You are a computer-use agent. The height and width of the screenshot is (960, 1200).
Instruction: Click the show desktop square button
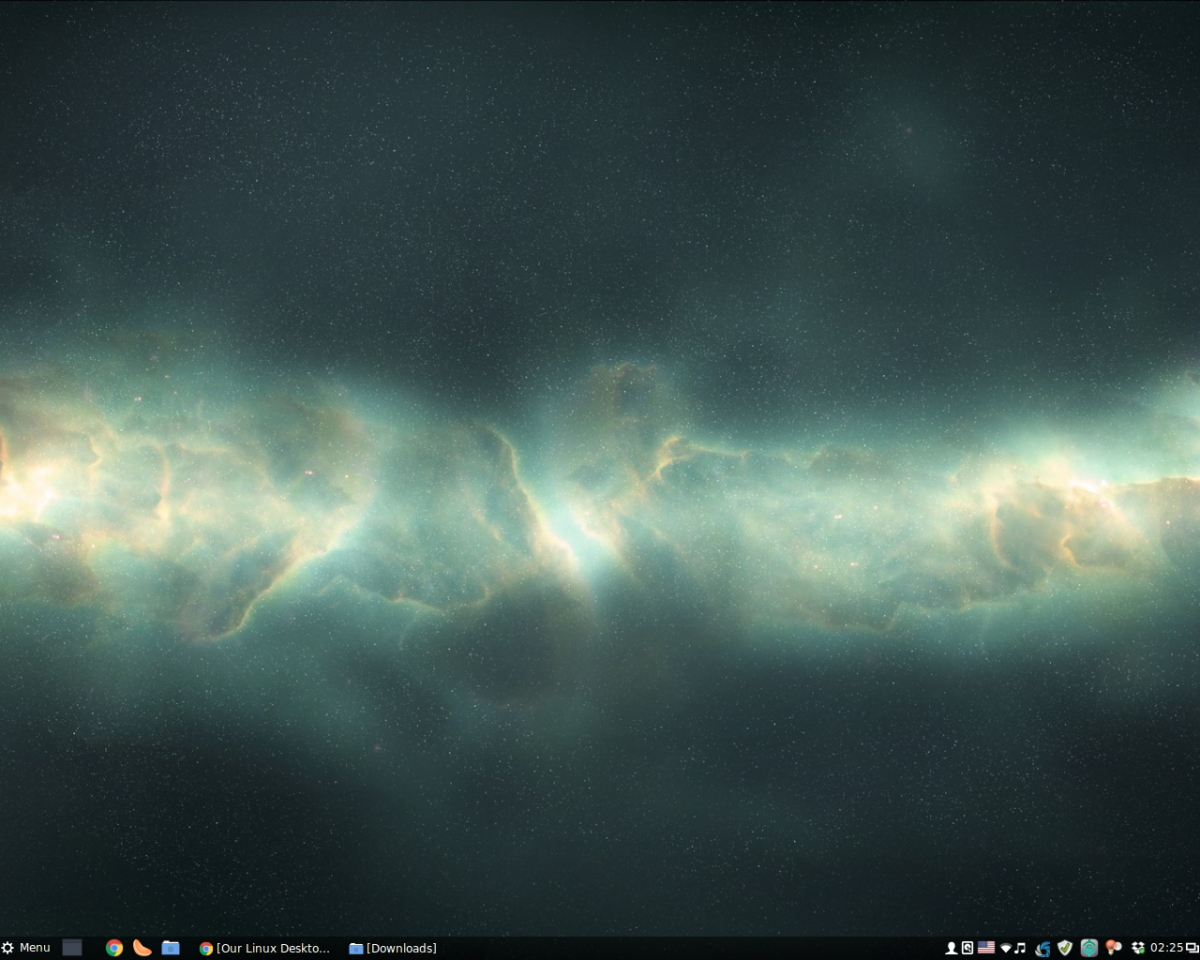72,947
